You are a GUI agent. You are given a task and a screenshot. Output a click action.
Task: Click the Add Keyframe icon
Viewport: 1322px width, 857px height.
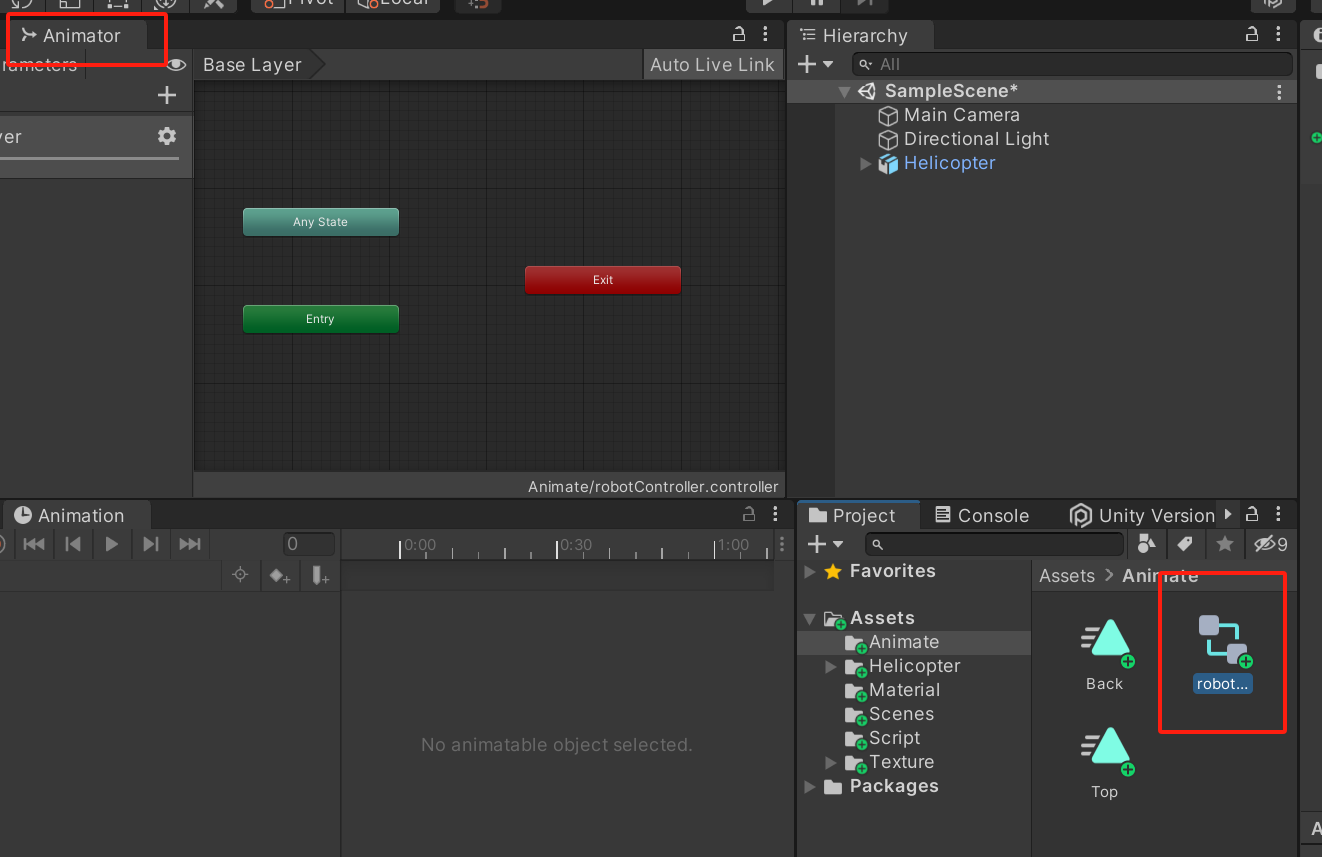click(x=279, y=575)
